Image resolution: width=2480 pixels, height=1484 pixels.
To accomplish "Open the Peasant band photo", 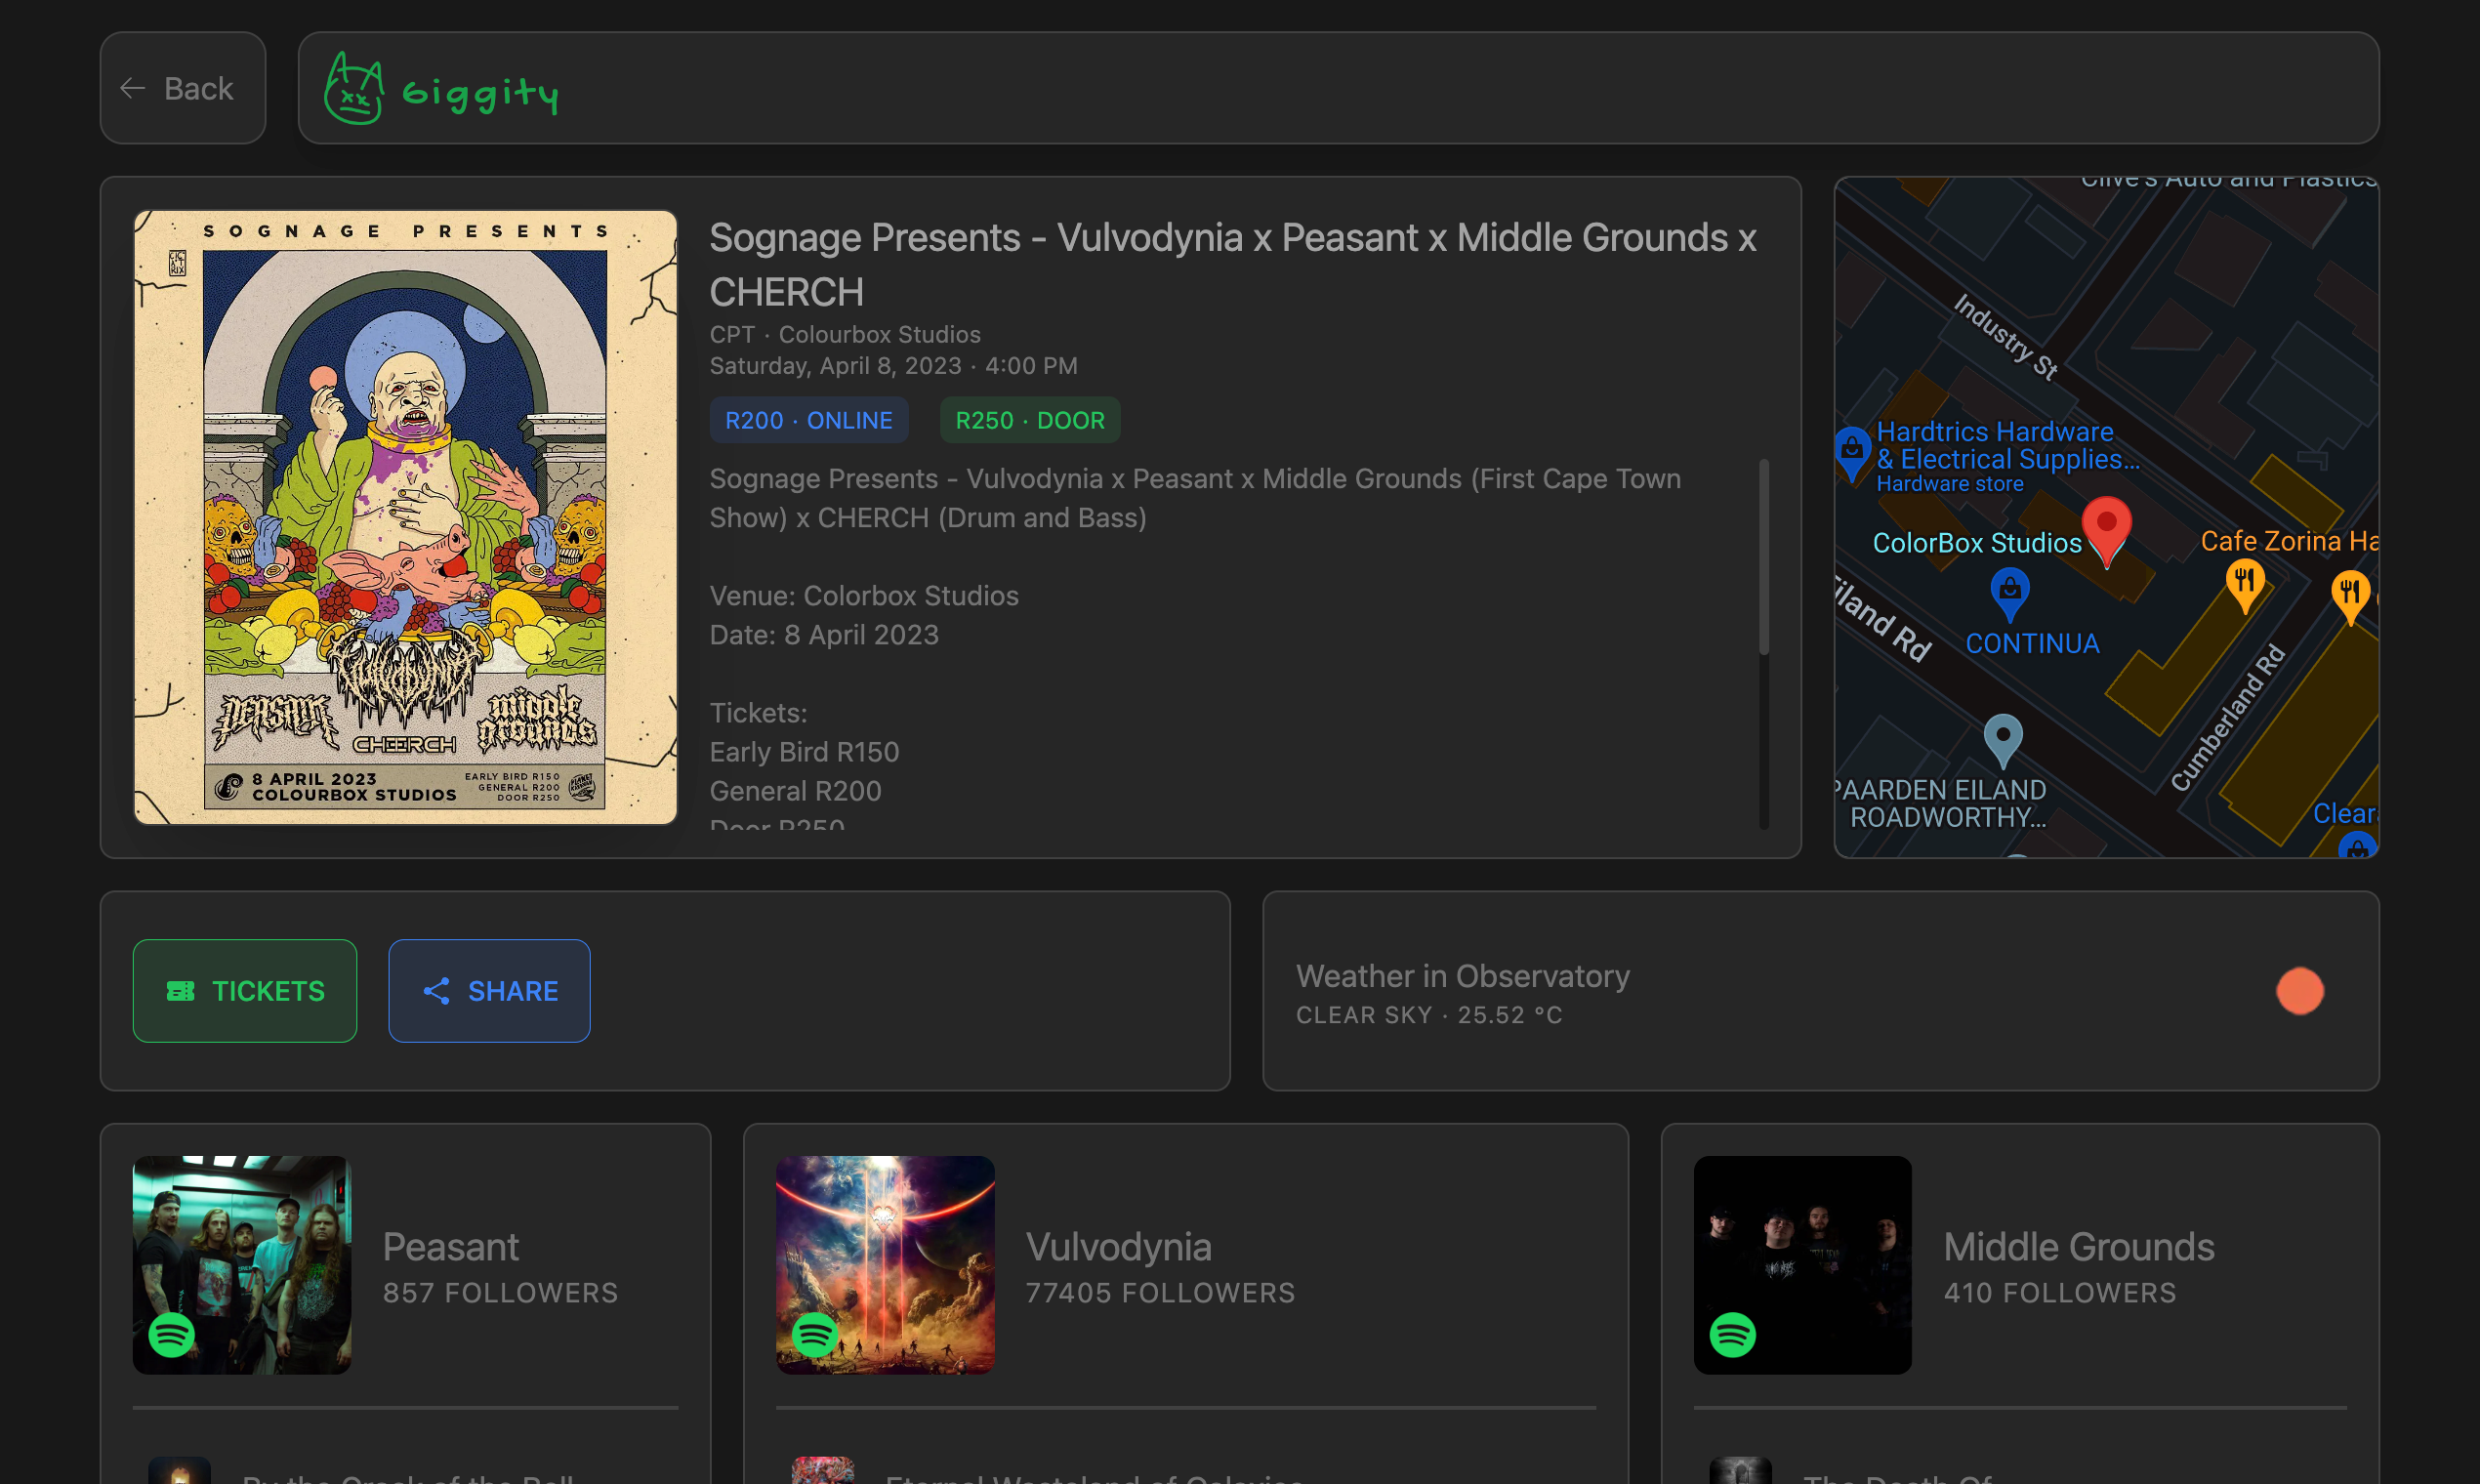I will pos(241,1265).
